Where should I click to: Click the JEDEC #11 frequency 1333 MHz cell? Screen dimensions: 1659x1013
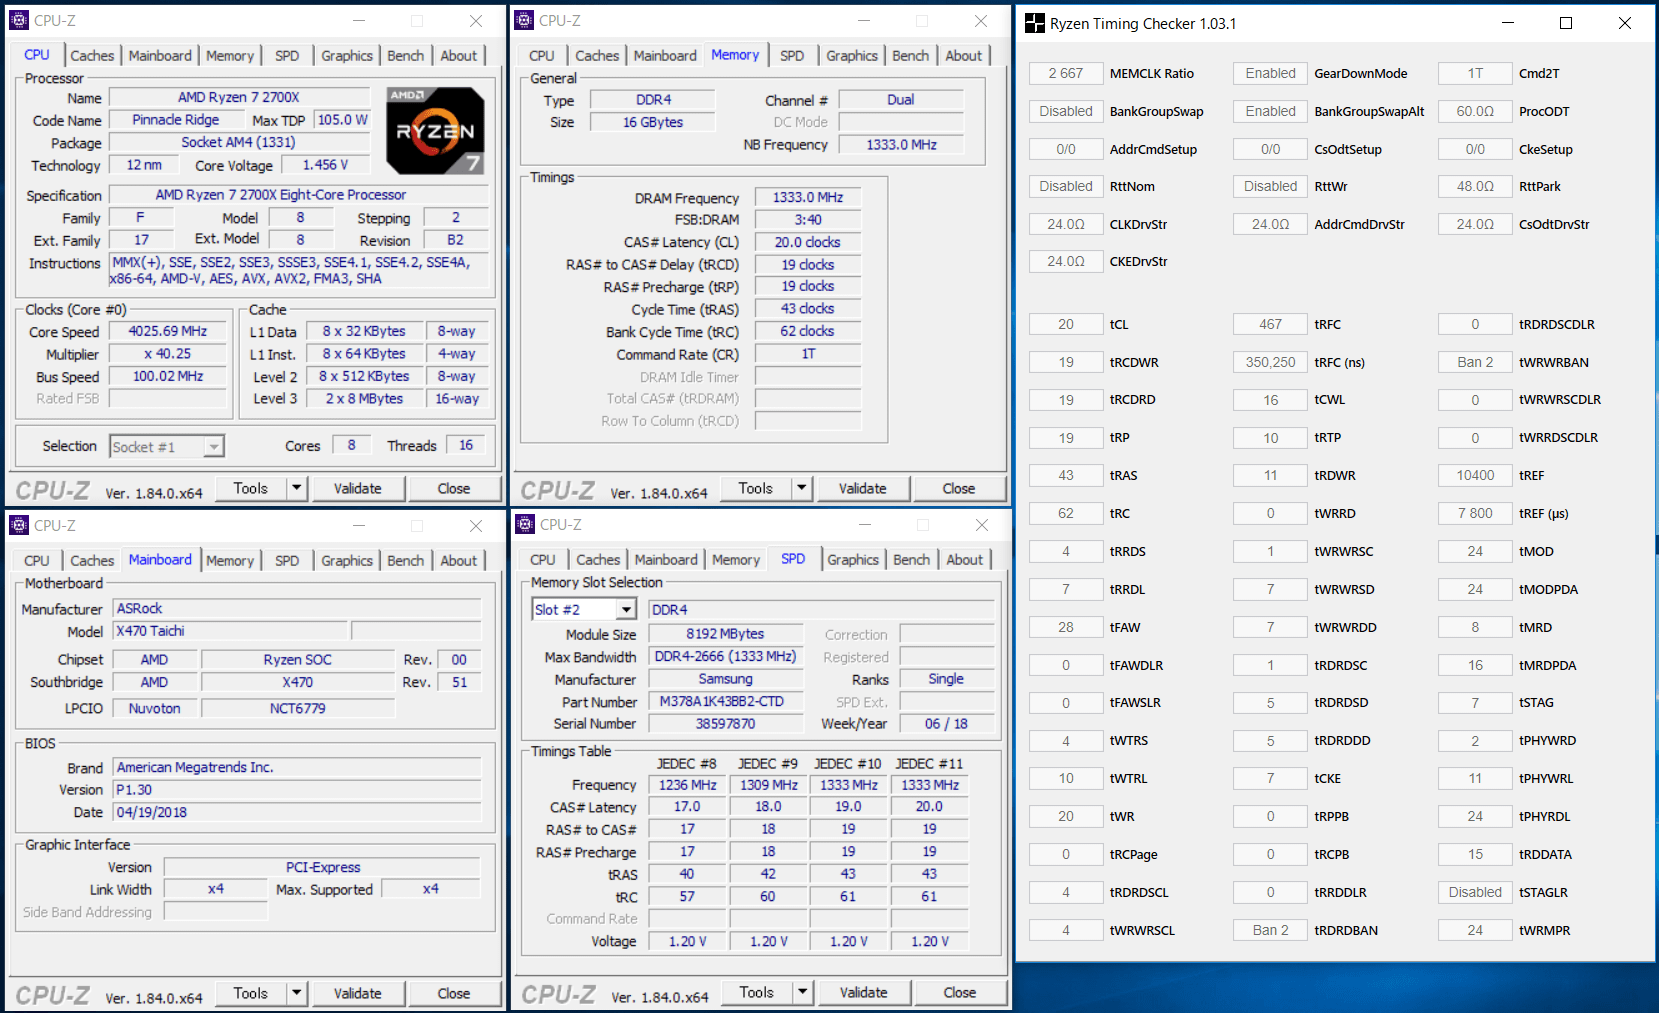click(930, 785)
